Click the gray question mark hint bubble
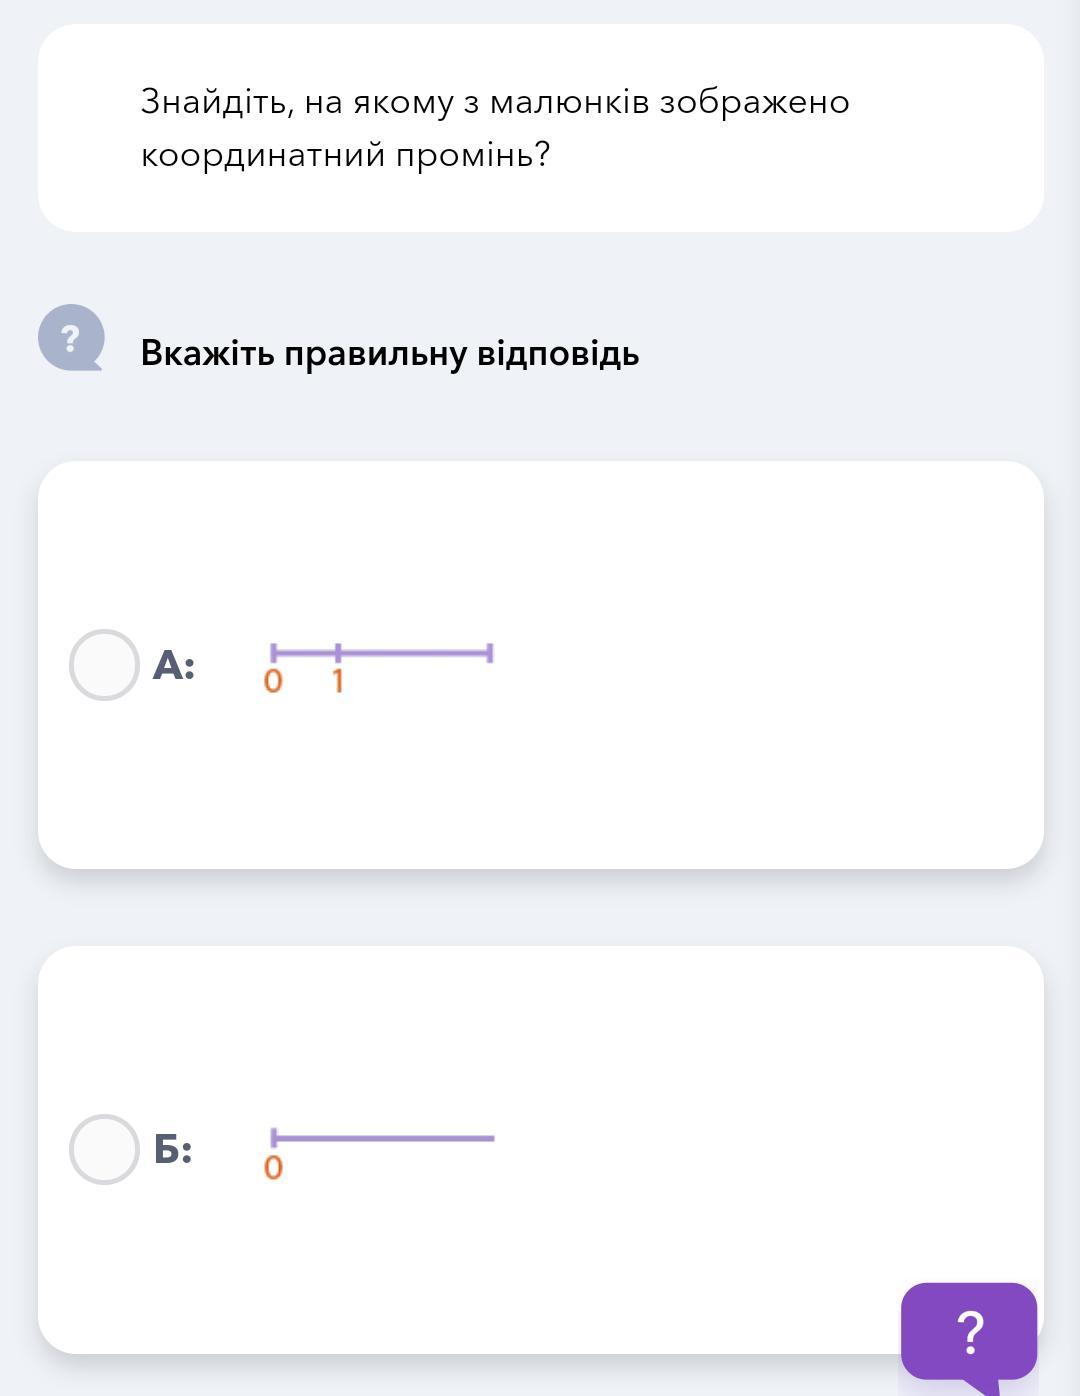This screenshot has height=1396, width=1080. 71,338
